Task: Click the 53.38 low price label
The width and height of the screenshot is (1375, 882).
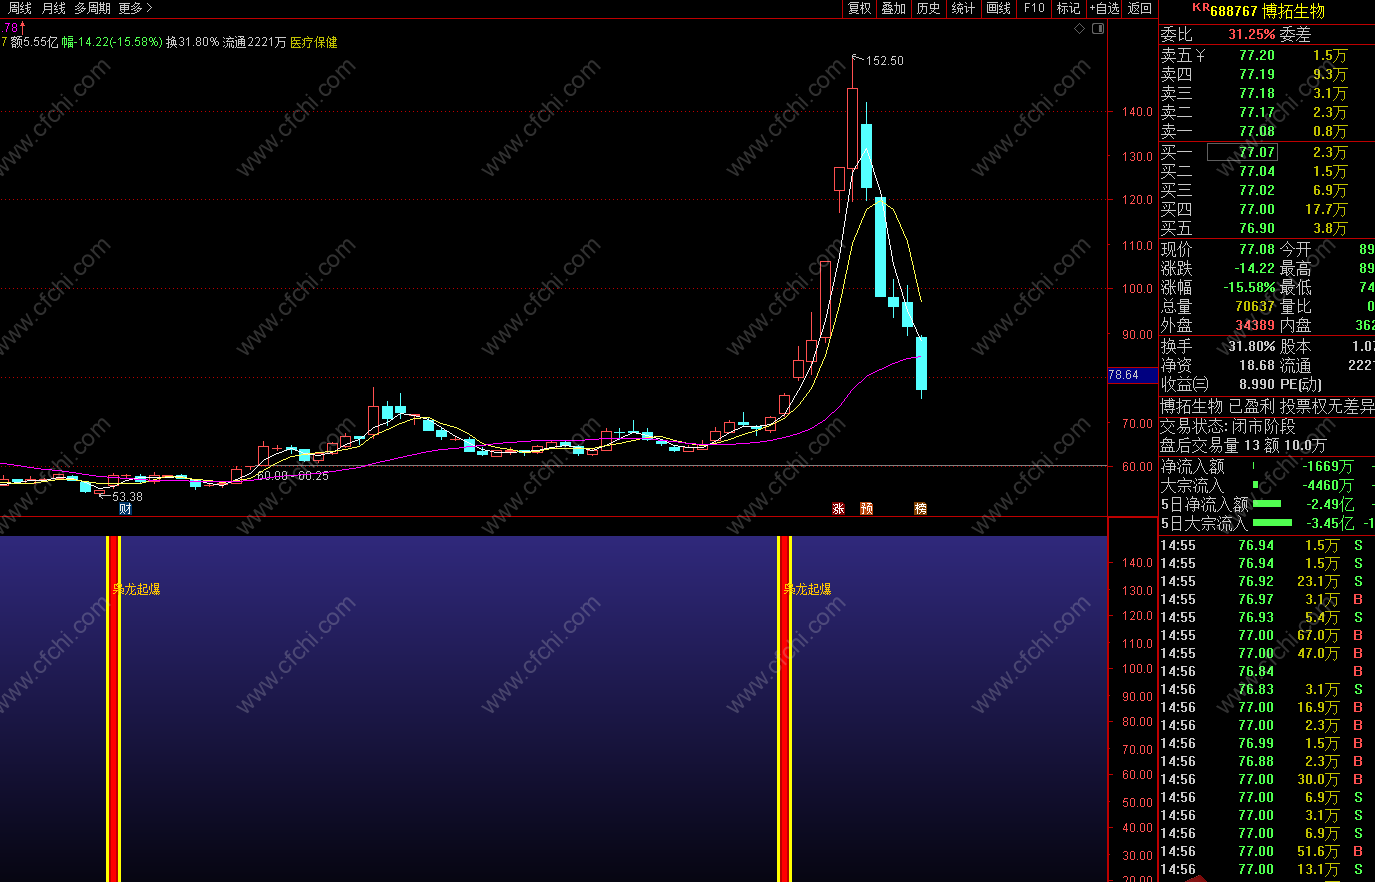Action: tap(127, 496)
